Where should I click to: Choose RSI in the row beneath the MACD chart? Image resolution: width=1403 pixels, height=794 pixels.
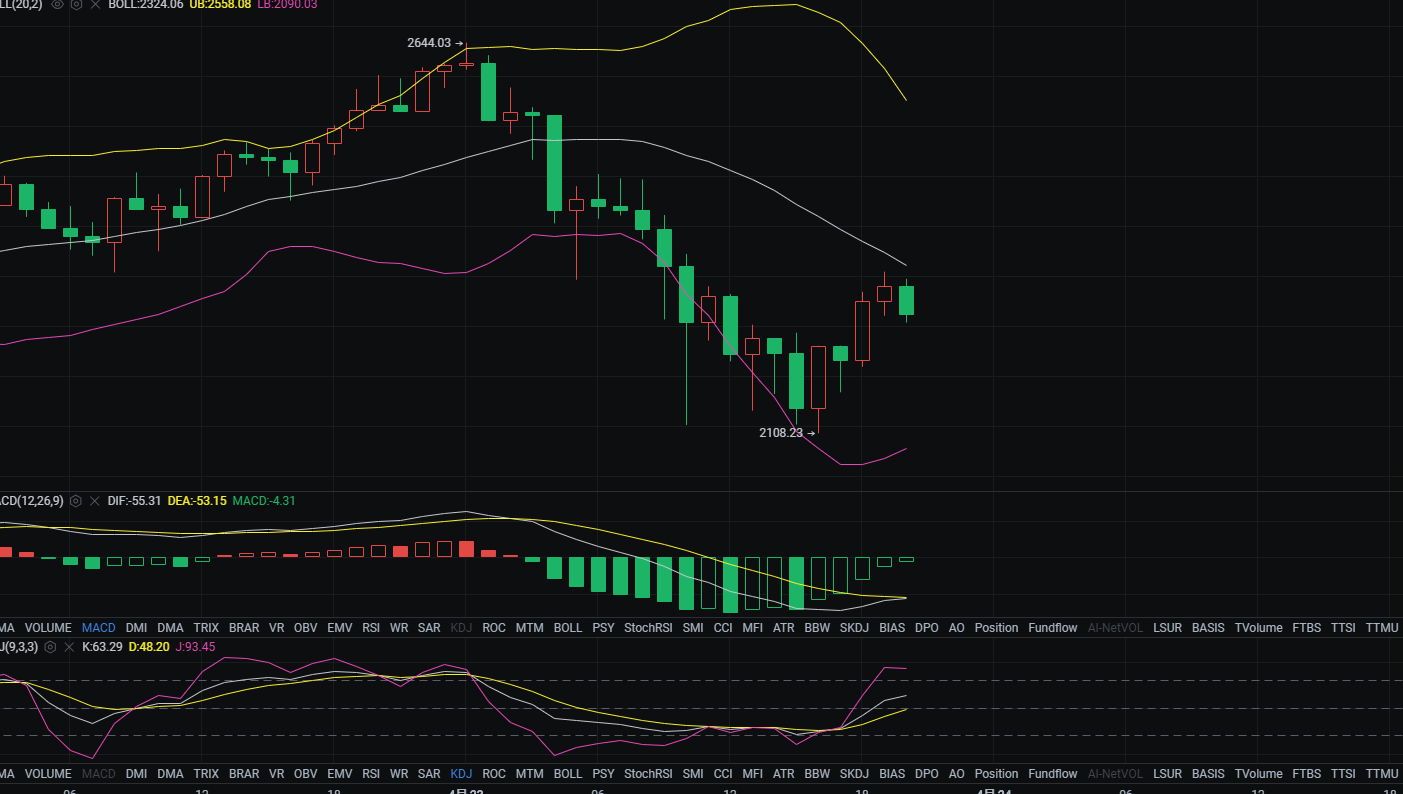[x=371, y=628]
